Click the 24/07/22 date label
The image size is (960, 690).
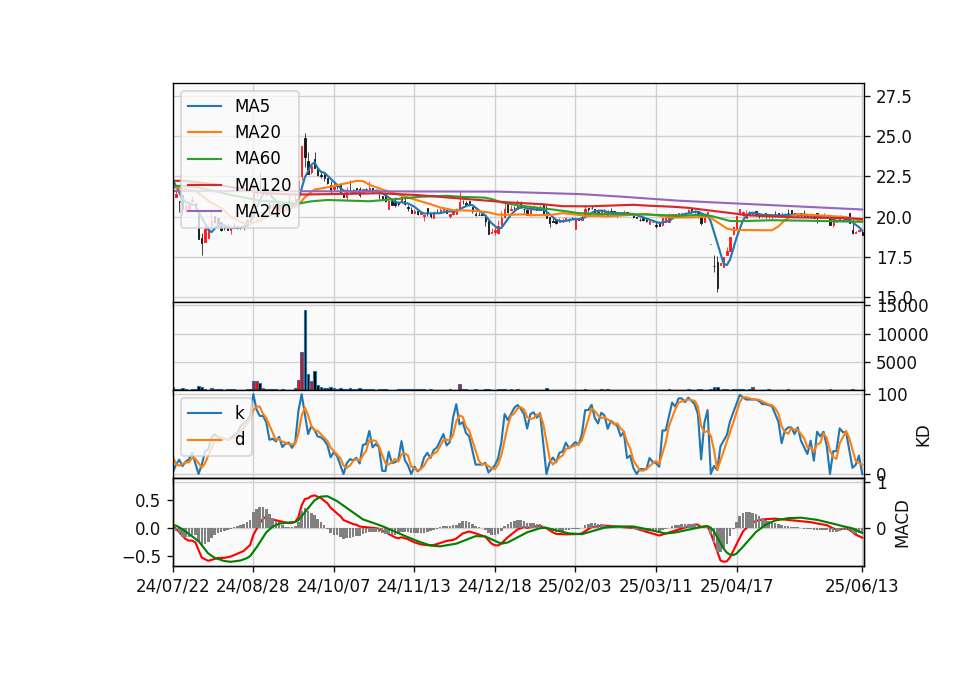[x=173, y=586]
